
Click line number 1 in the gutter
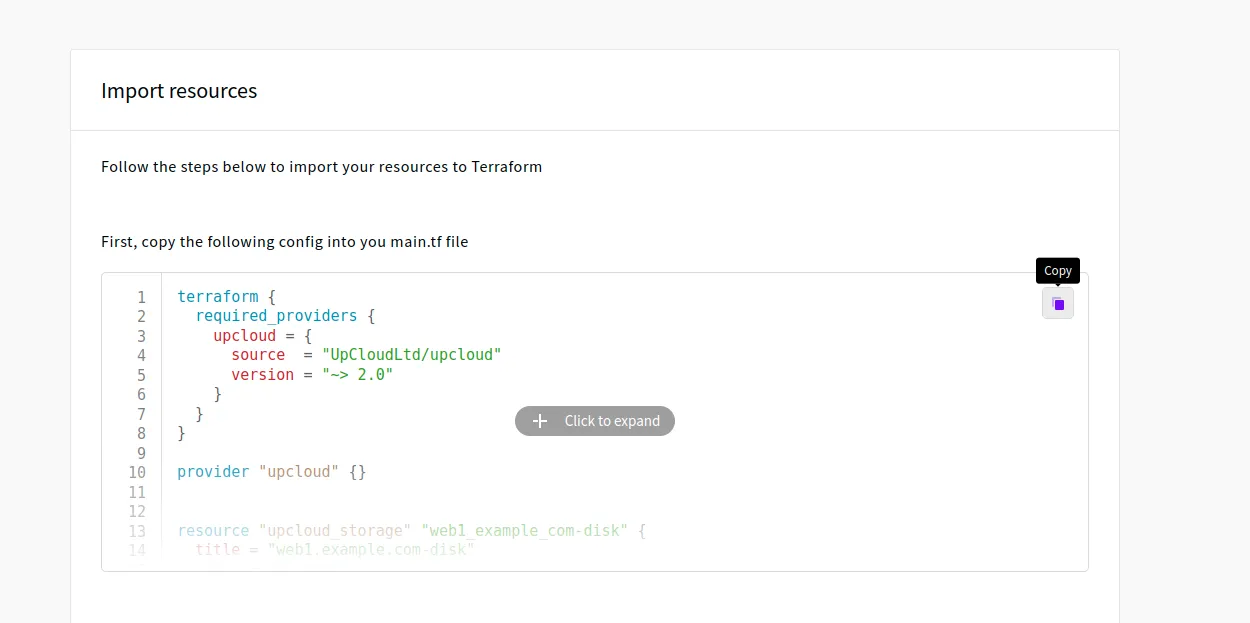click(141, 297)
